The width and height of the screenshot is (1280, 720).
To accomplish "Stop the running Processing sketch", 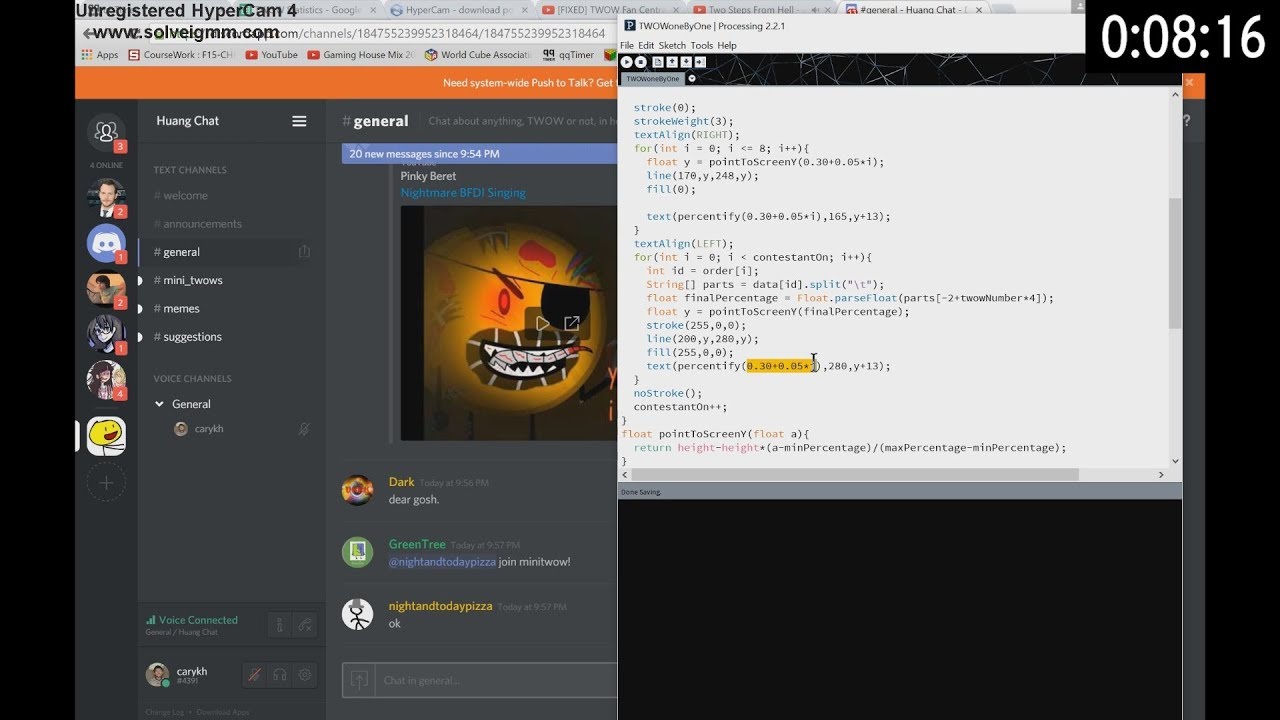I will [641, 62].
